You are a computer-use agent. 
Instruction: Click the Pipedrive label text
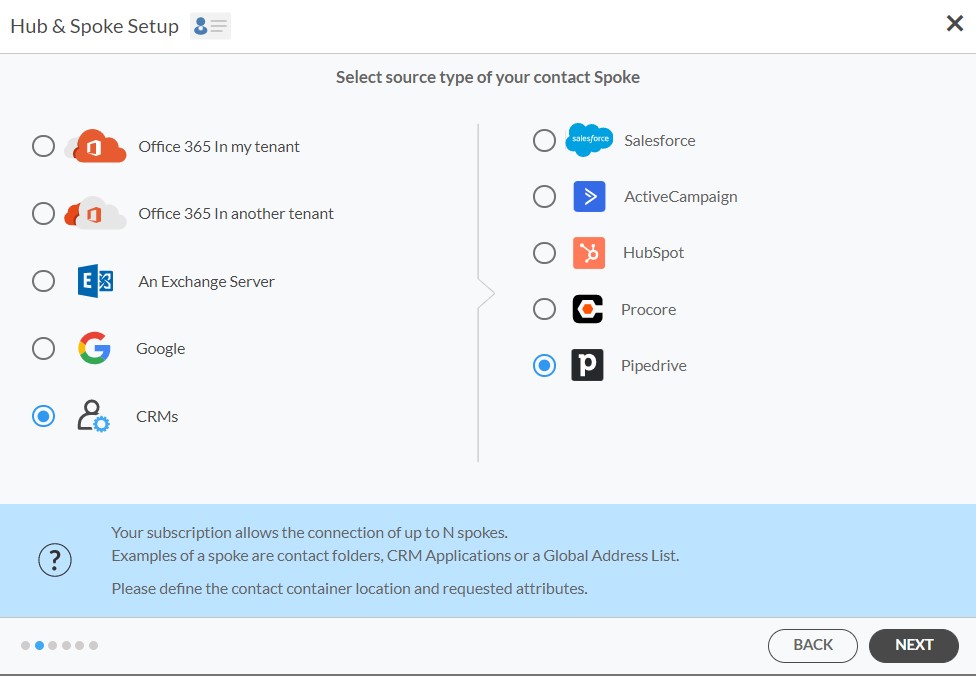pyautogui.click(x=654, y=365)
